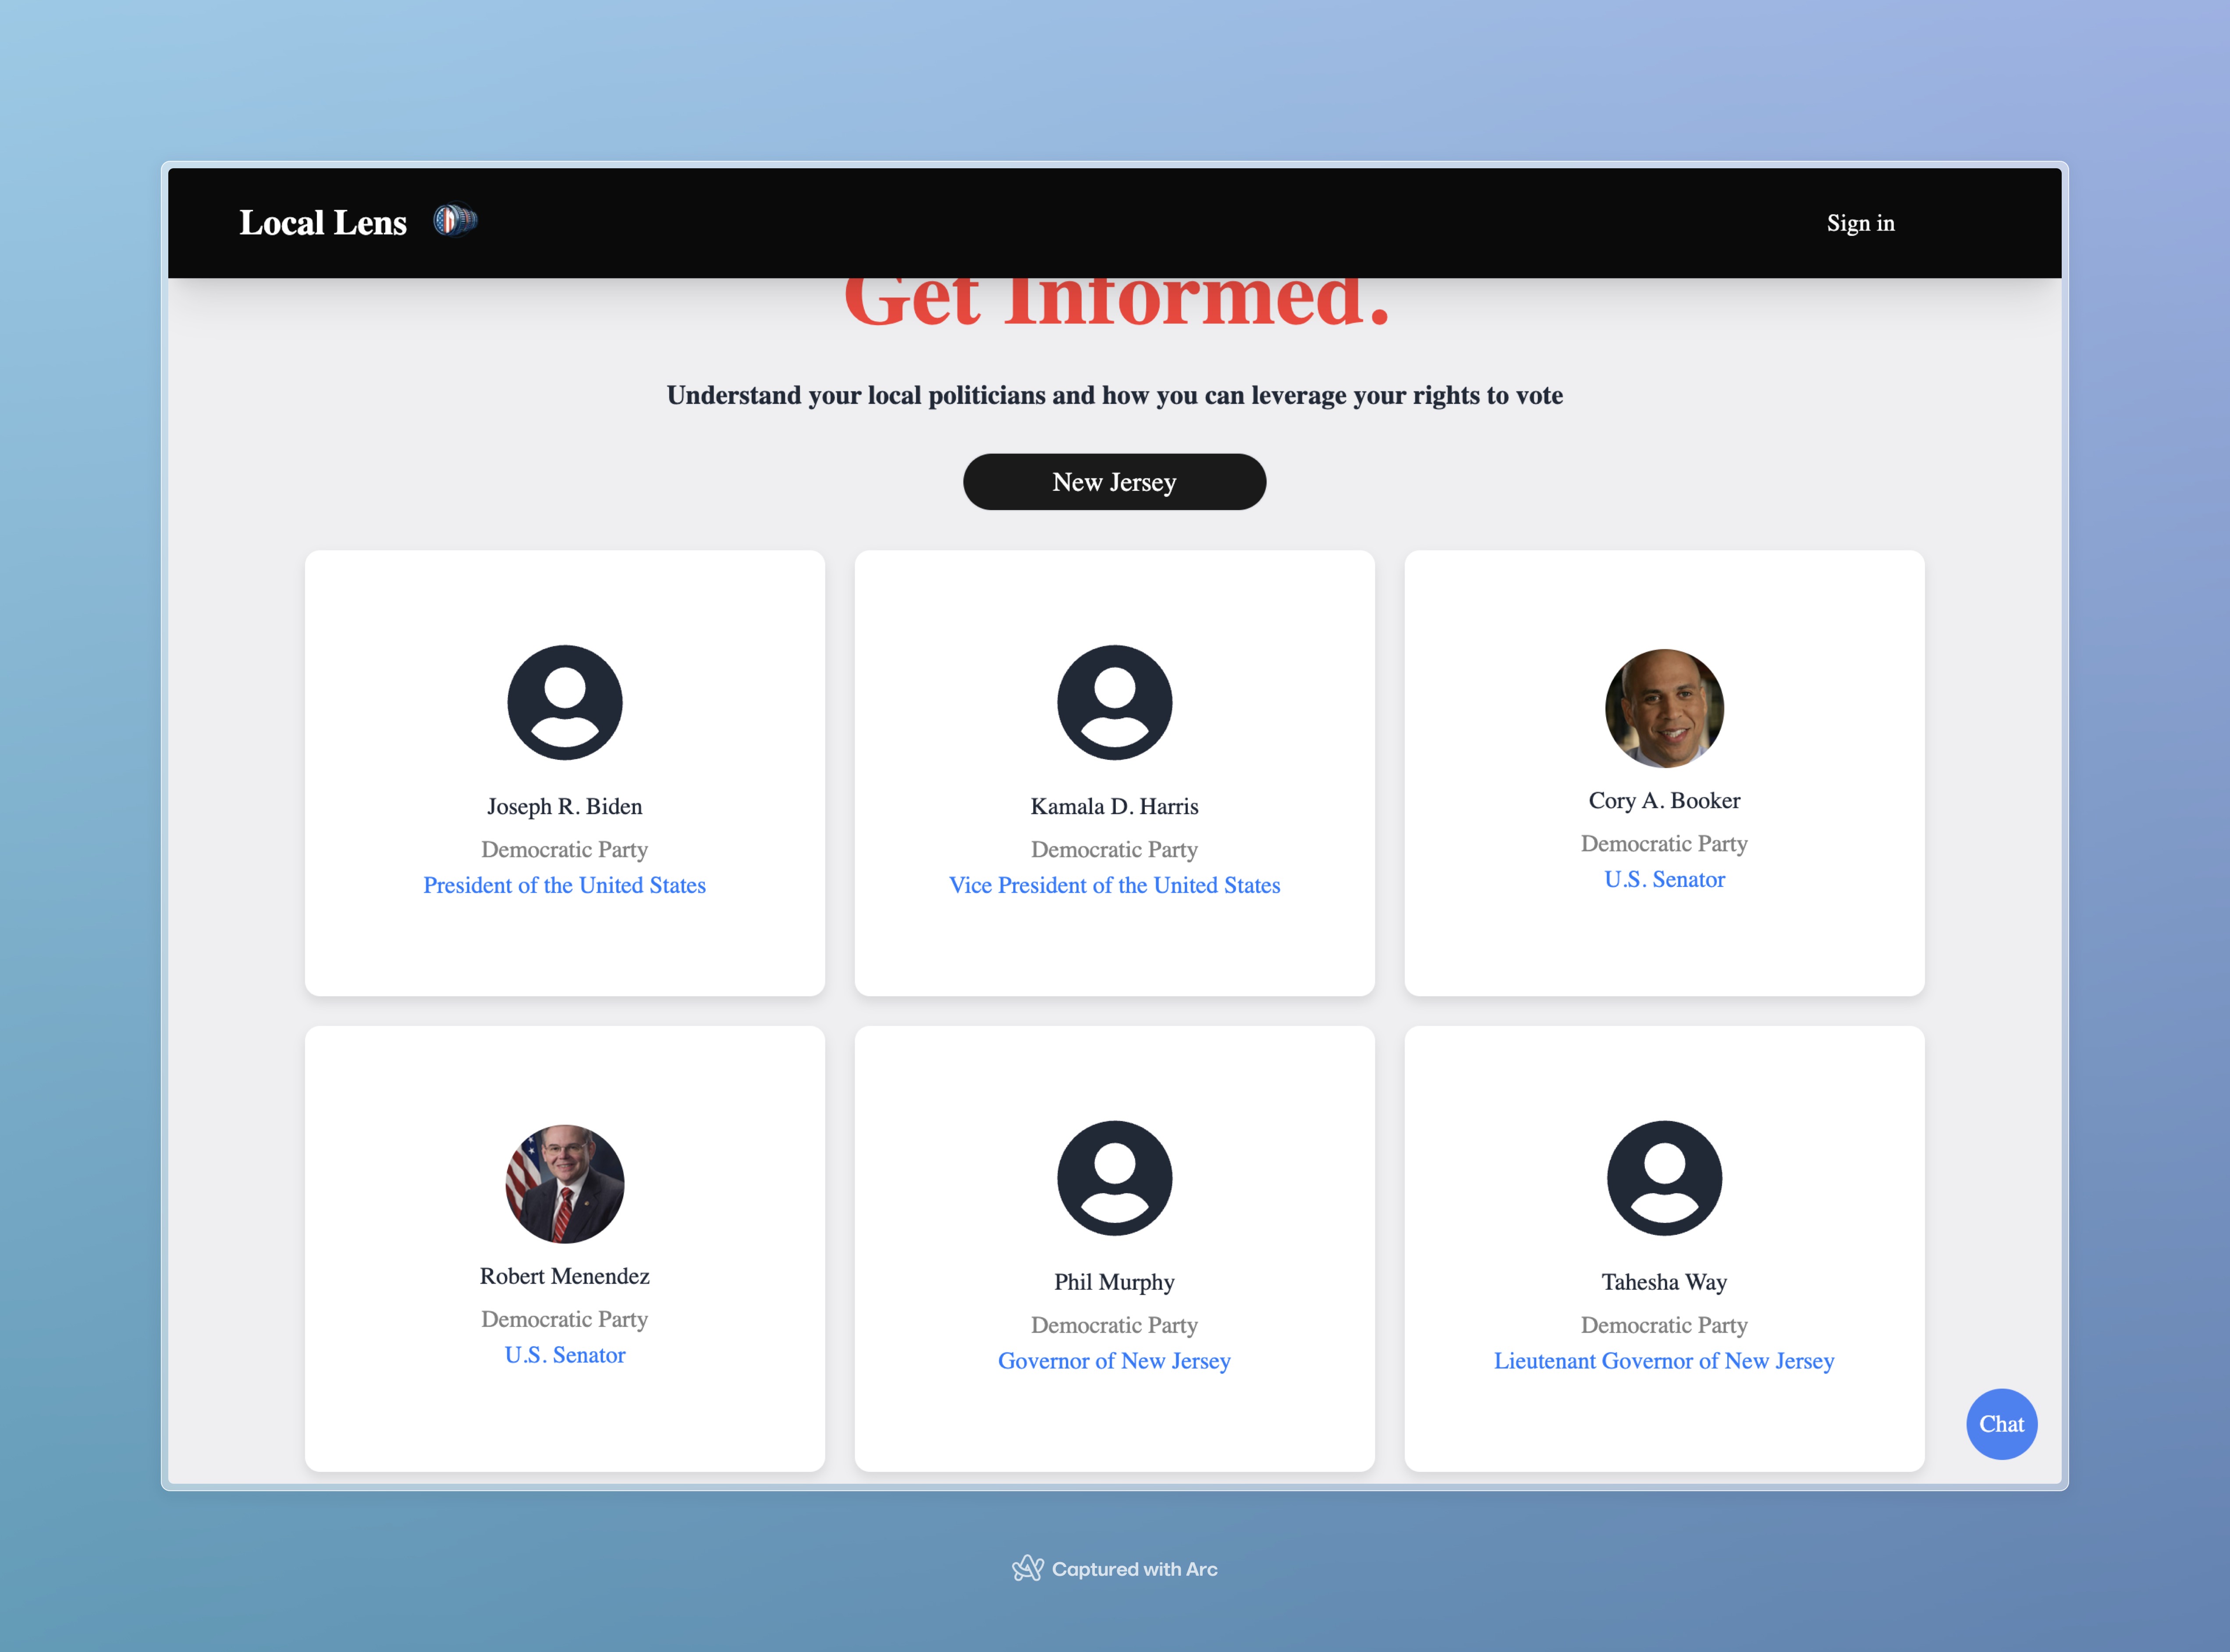Open Cory A. Booker's profile photo
The height and width of the screenshot is (1652, 2230).
[1664, 708]
